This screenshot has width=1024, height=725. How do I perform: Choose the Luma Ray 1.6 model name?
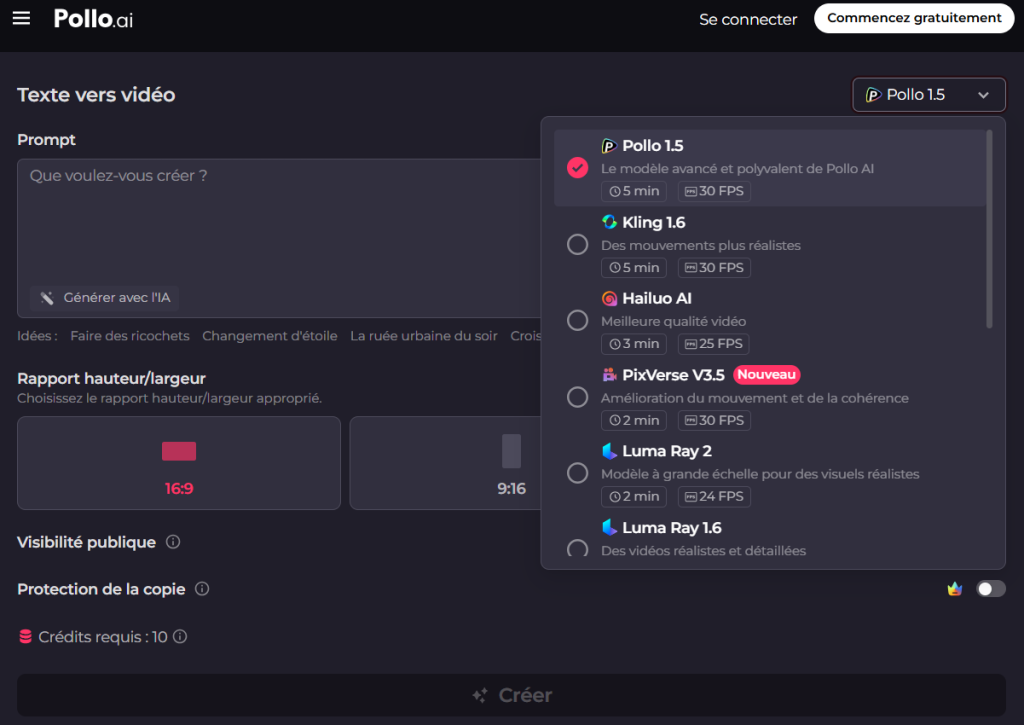(x=672, y=528)
